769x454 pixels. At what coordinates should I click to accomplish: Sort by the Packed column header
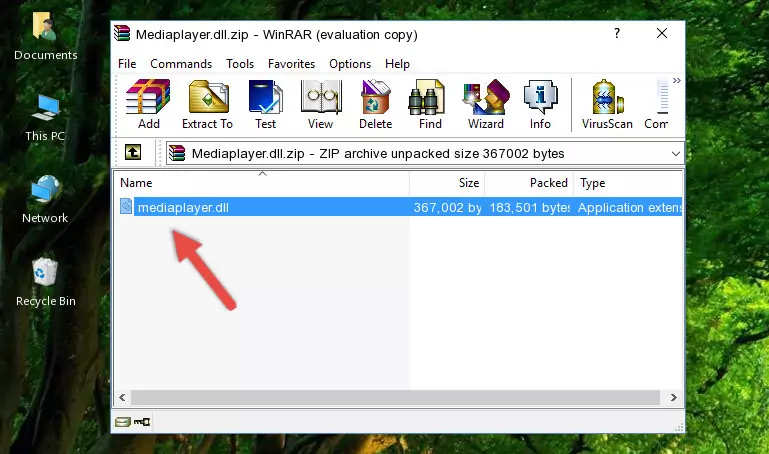[x=529, y=183]
